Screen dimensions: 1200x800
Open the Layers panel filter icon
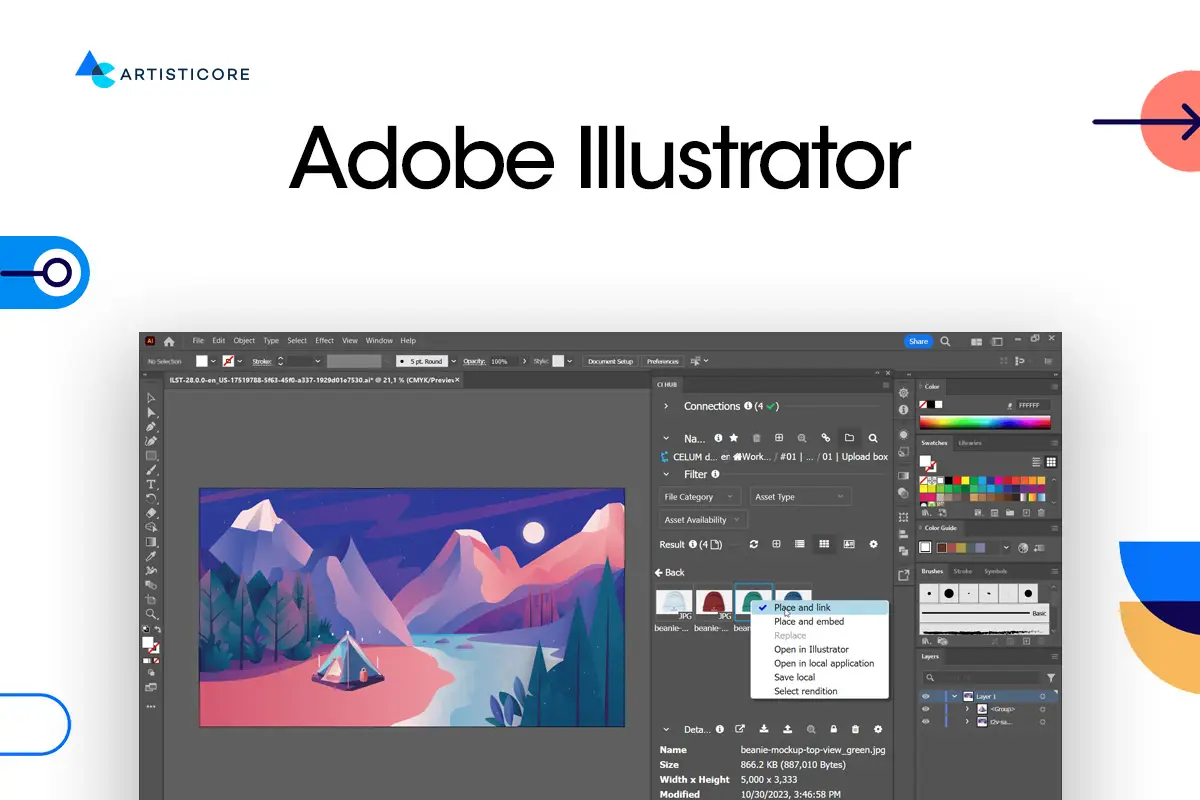point(1049,677)
